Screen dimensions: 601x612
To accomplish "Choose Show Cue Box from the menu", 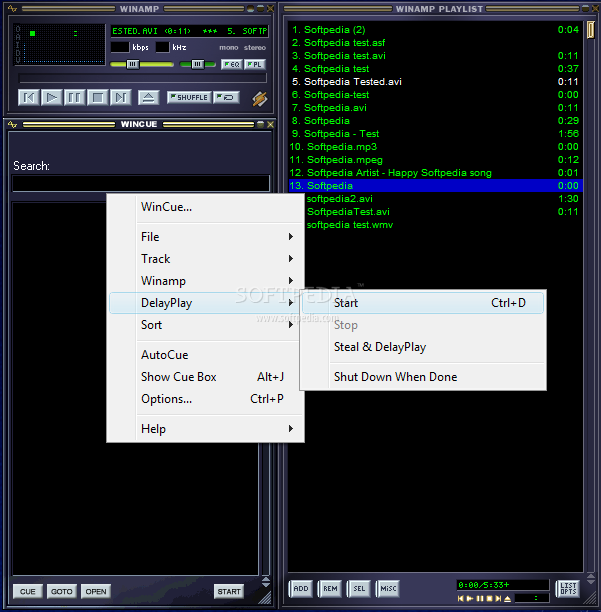I will coord(205,377).
